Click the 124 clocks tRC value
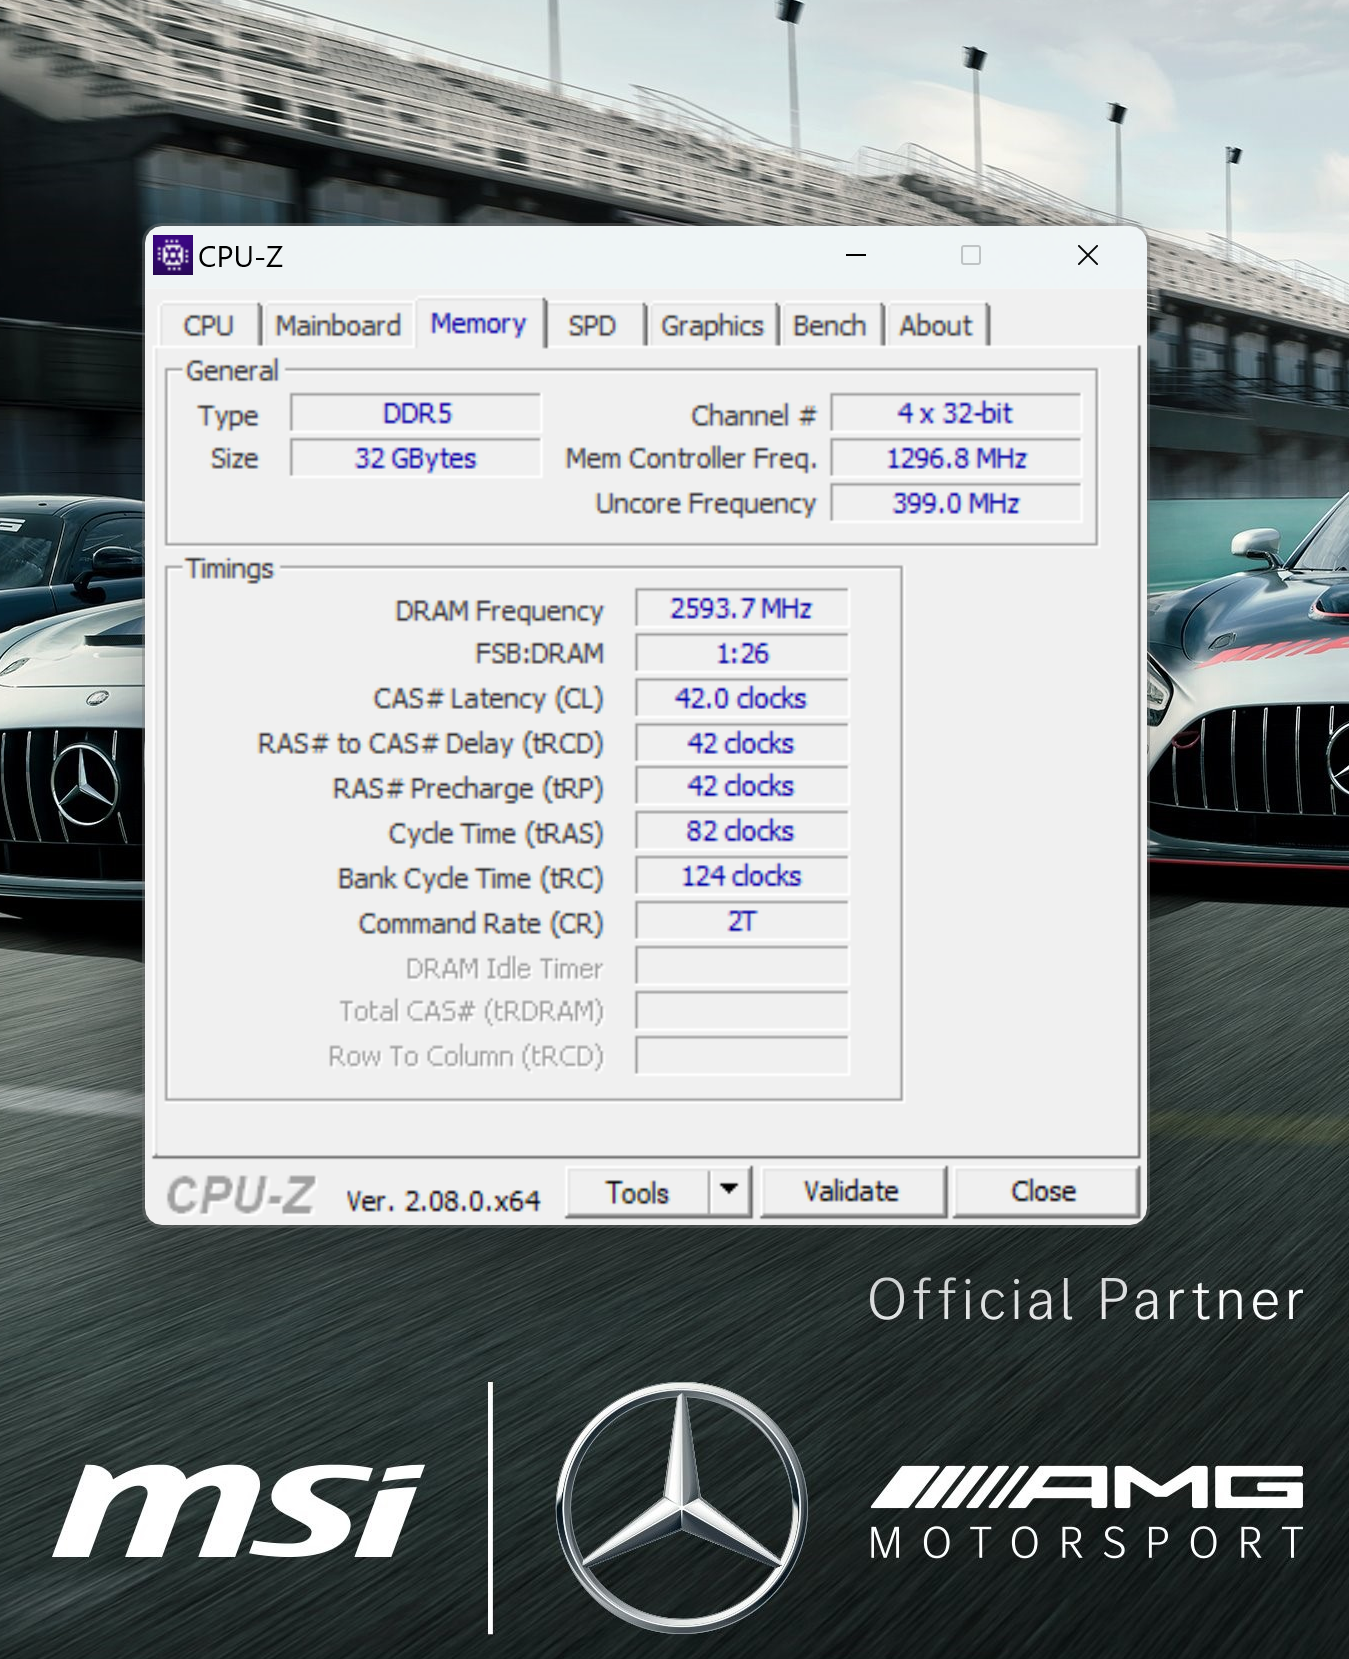 (742, 877)
